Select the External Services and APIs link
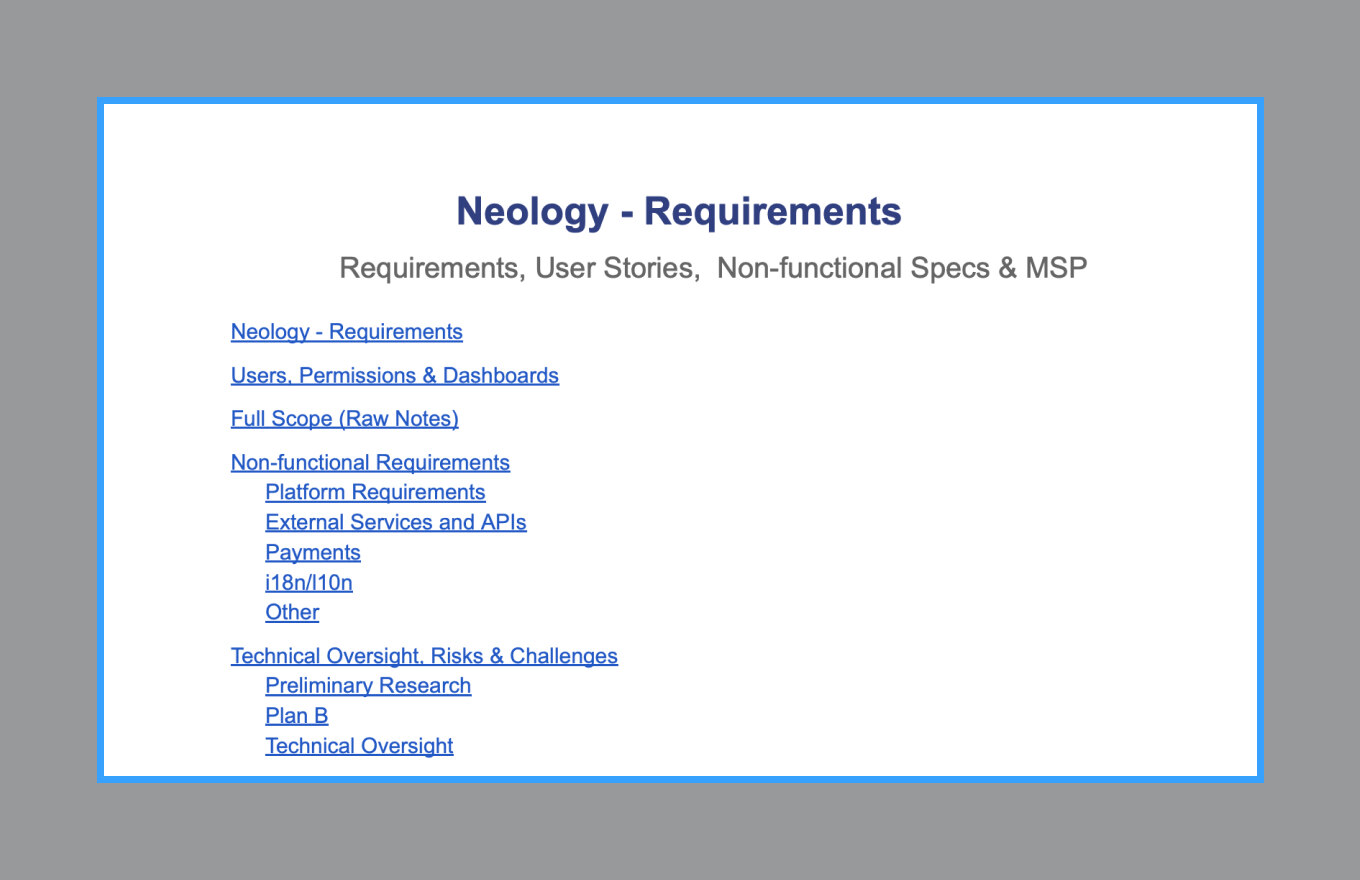The height and width of the screenshot is (880, 1360). pyautogui.click(x=395, y=523)
